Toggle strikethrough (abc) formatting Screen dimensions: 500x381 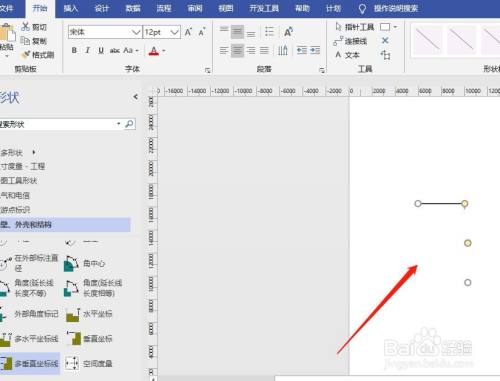[115, 50]
